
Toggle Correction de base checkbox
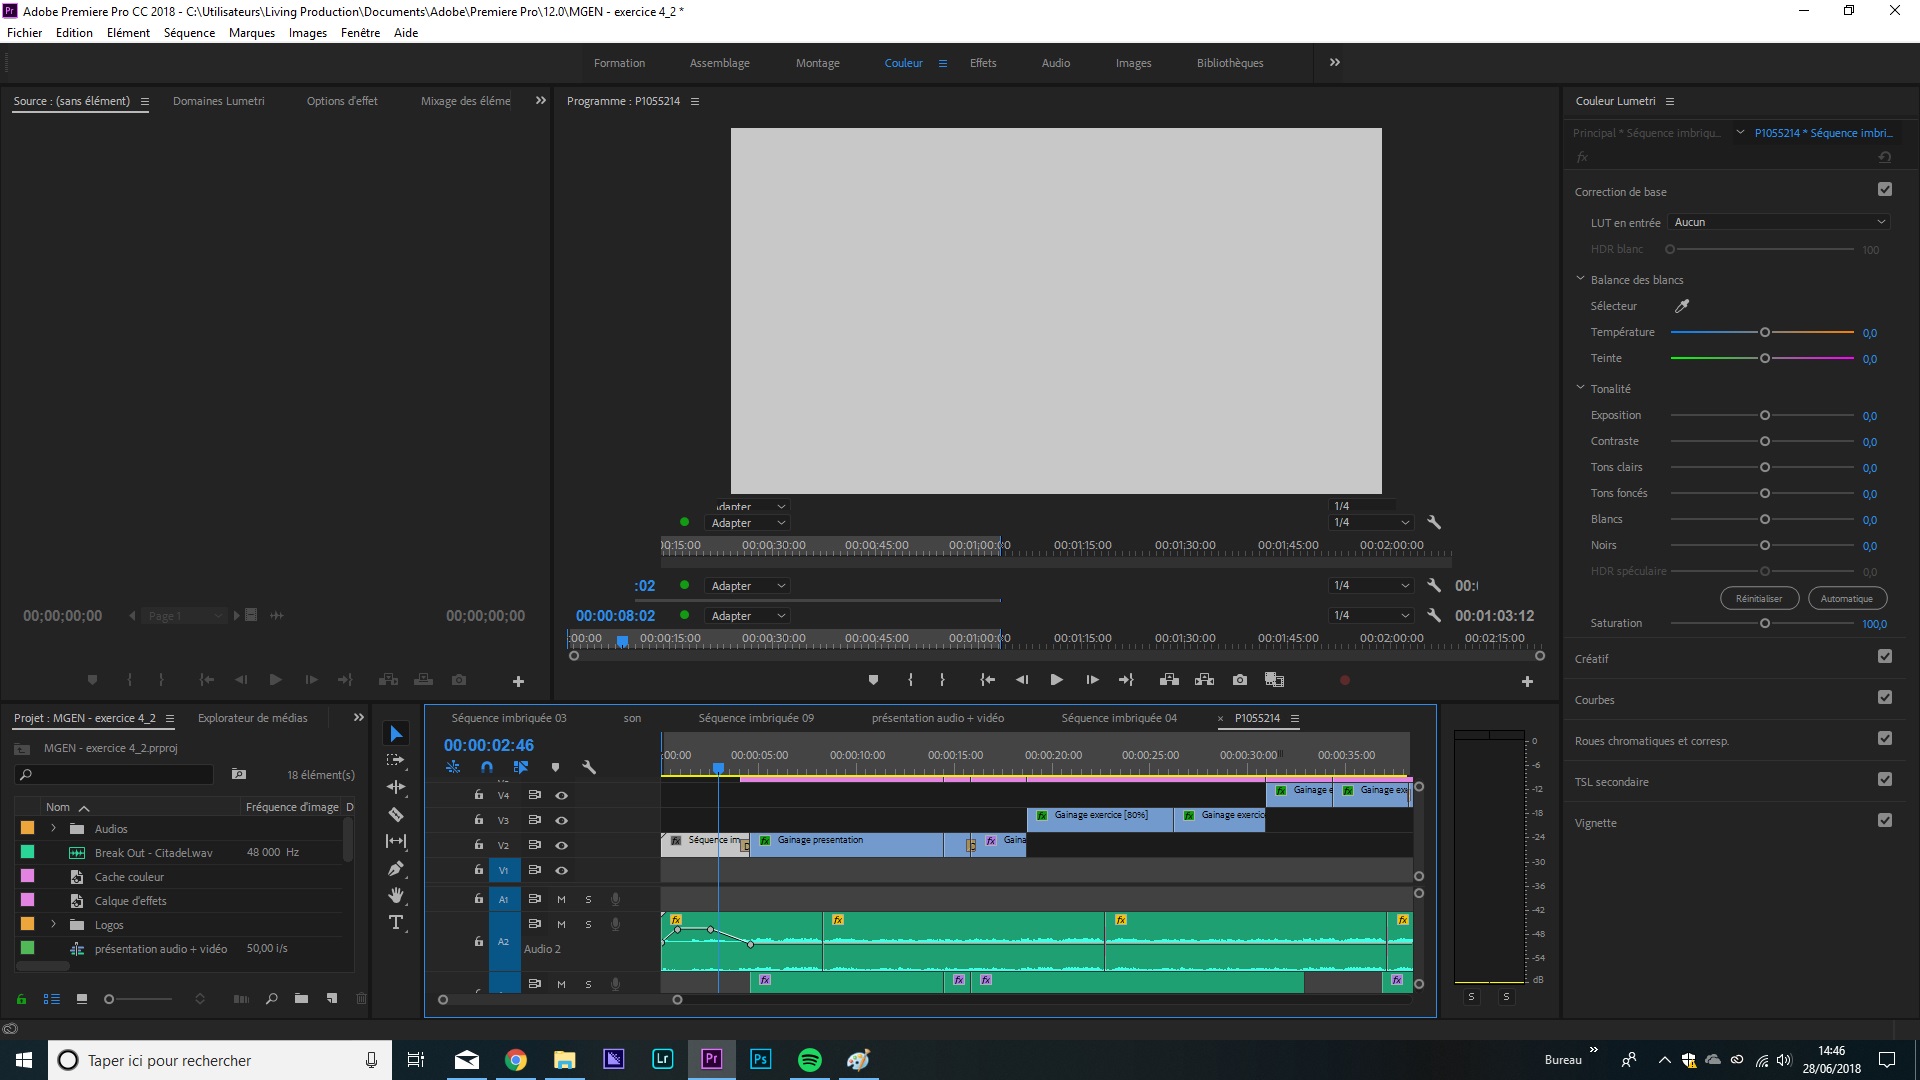point(1885,189)
